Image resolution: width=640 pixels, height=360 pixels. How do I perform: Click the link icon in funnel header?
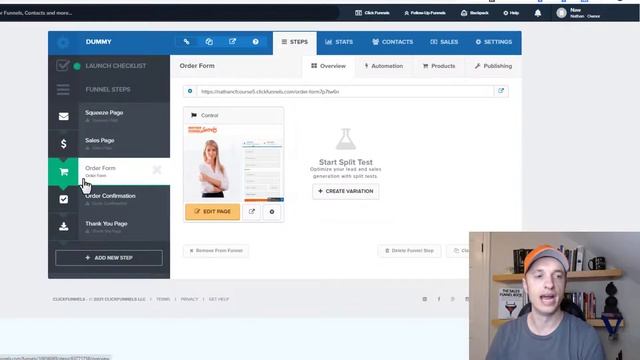[x=187, y=42]
